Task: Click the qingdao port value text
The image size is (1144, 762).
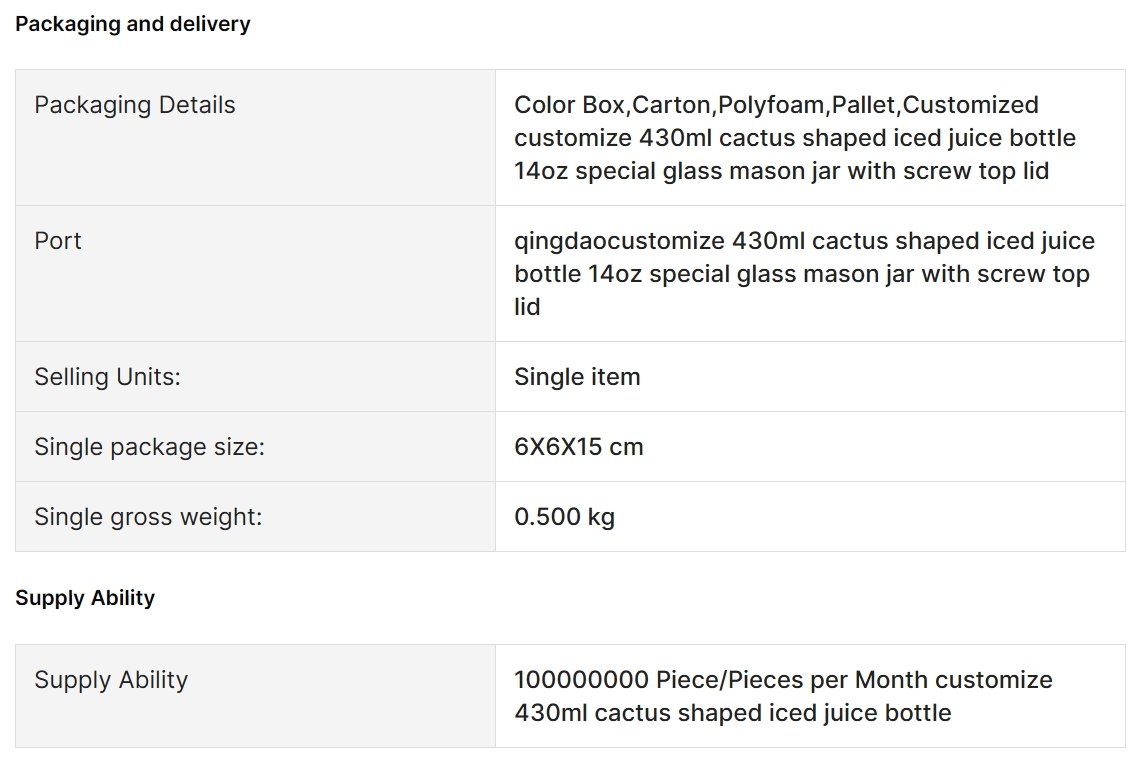Action: [804, 274]
